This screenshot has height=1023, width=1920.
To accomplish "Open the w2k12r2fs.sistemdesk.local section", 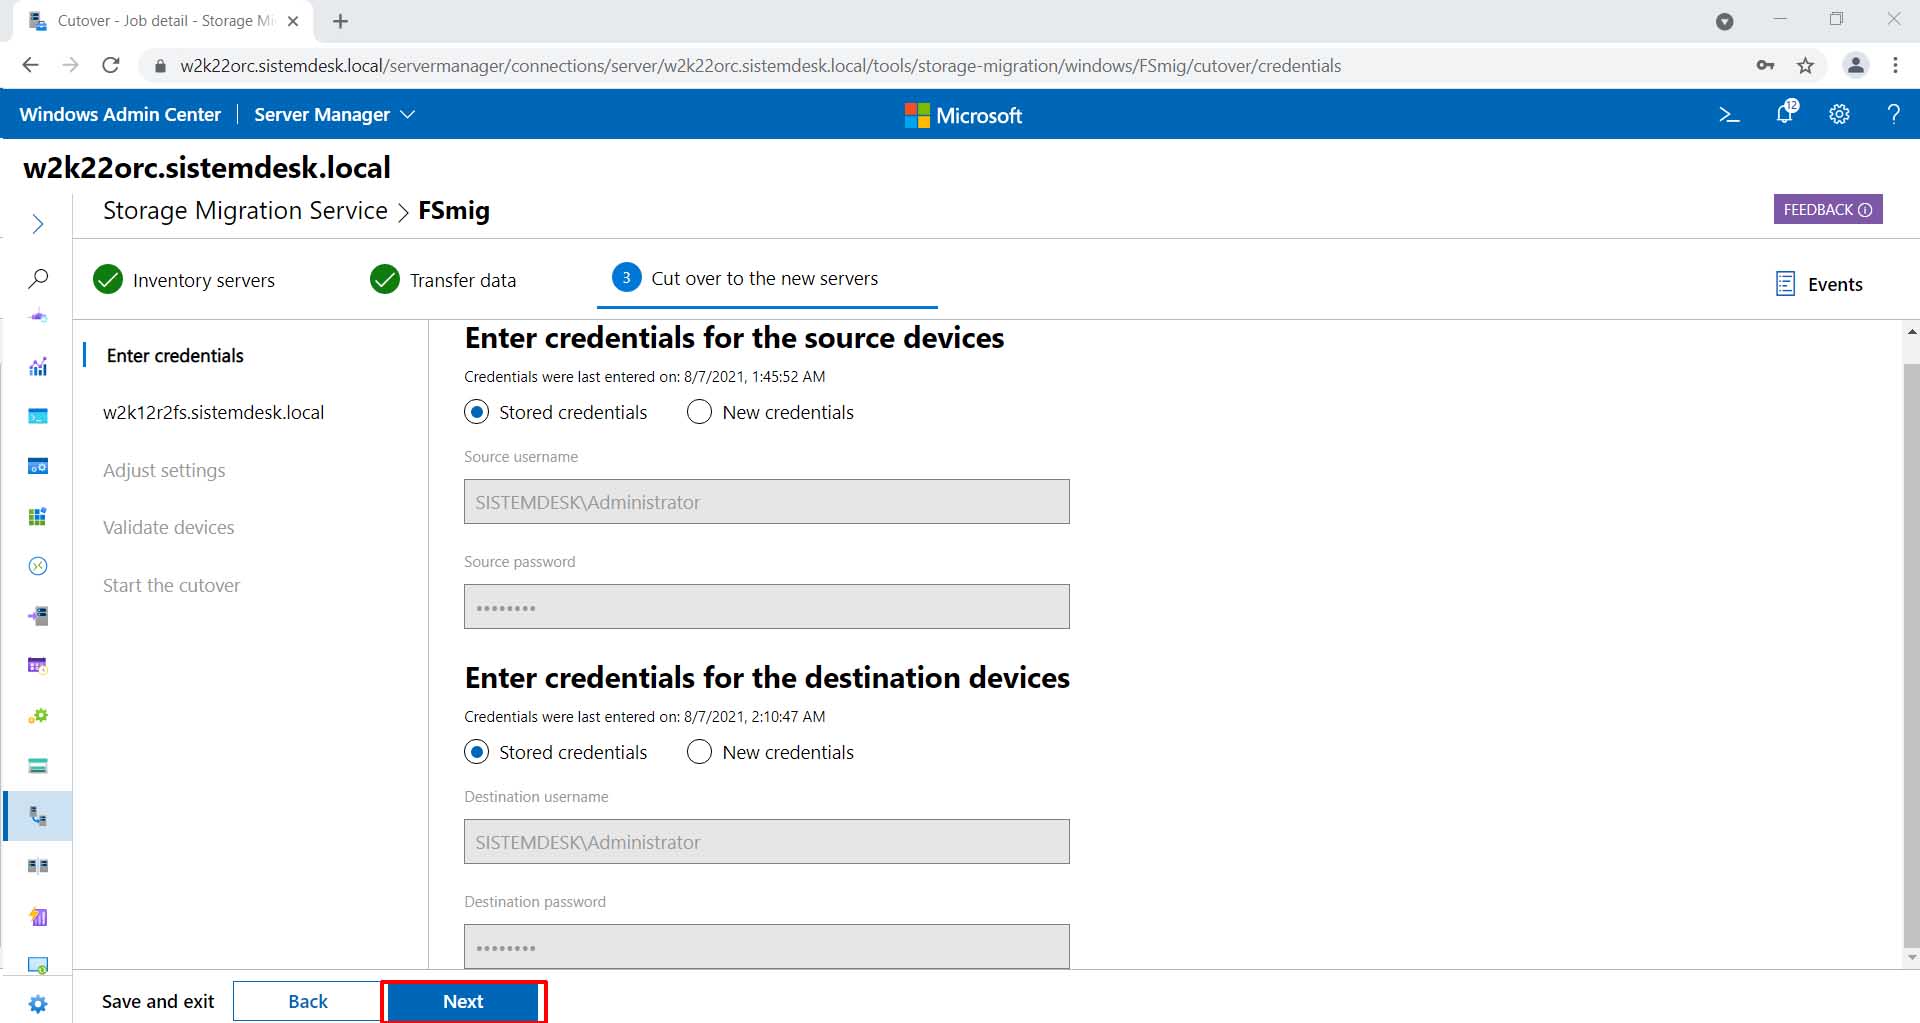I will click(x=213, y=412).
